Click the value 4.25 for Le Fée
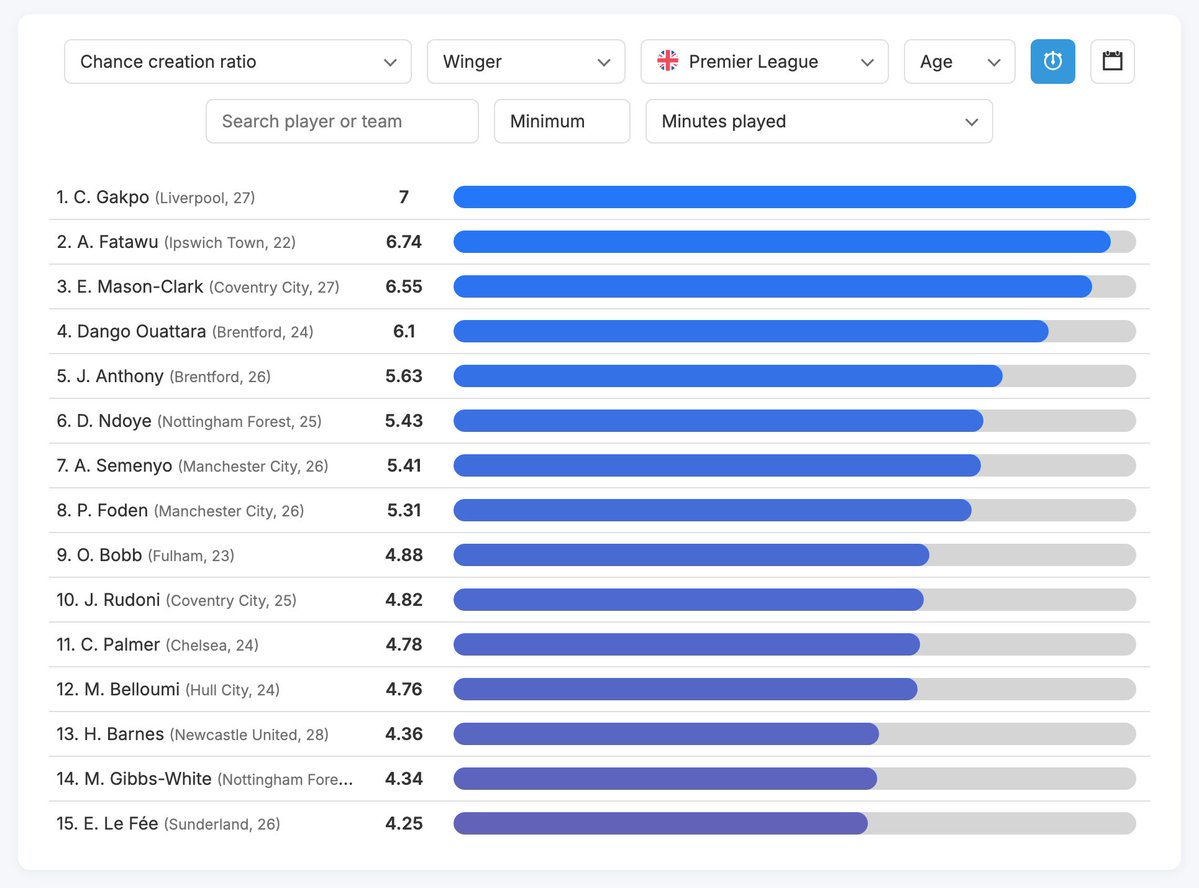Viewport: 1199px width, 888px height. (x=404, y=824)
